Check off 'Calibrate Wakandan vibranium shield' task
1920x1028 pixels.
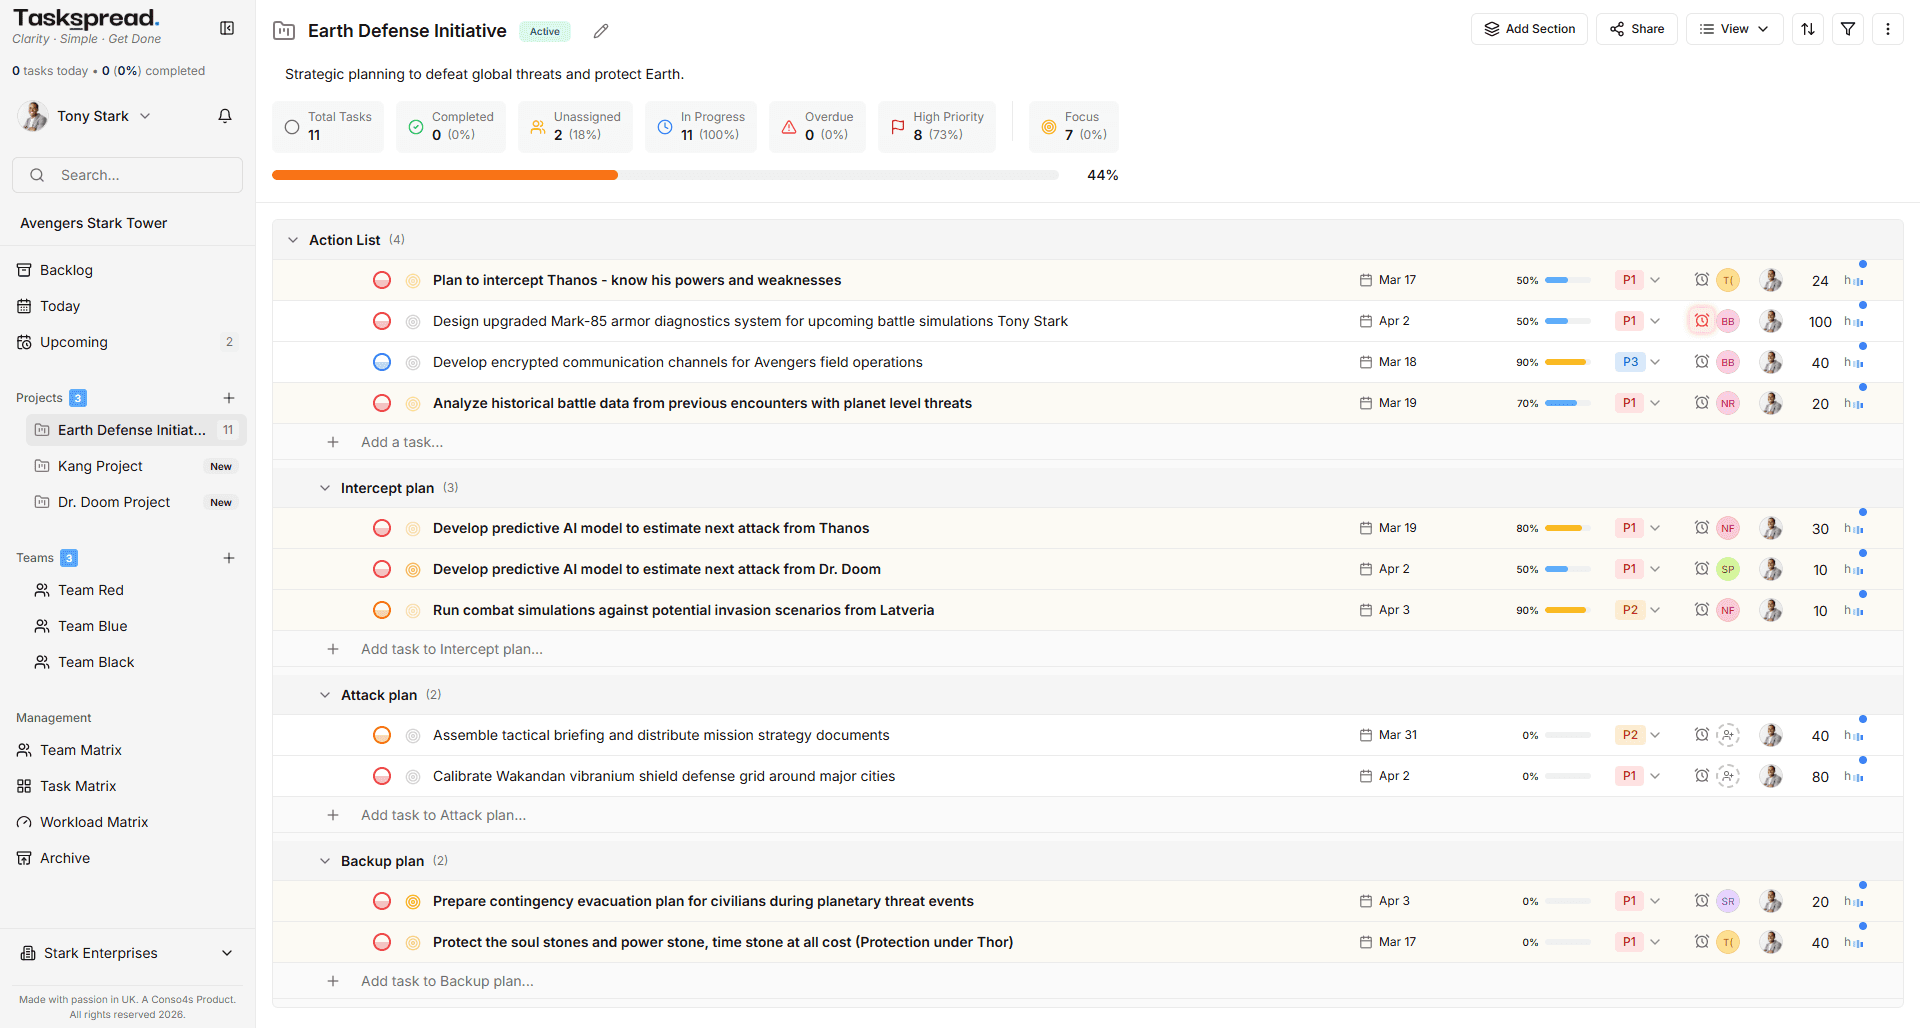click(x=382, y=776)
